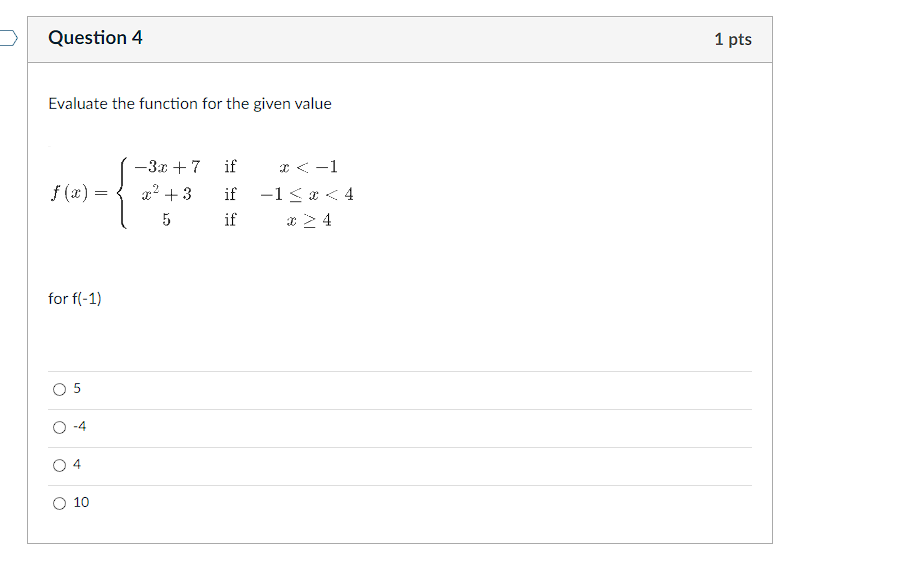Click the 1 pts label
The height and width of the screenshot is (580, 902).
point(734,37)
